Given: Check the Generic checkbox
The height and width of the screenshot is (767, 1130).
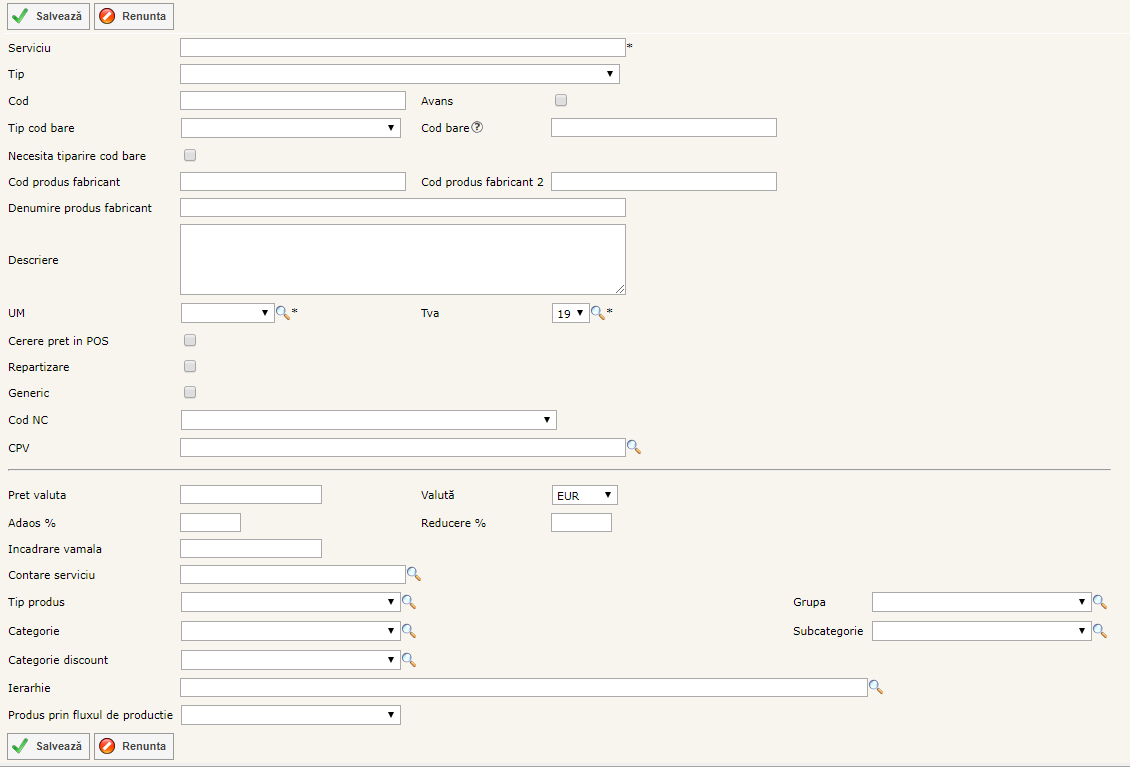Looking at the screenshot, I should [190, 392].
